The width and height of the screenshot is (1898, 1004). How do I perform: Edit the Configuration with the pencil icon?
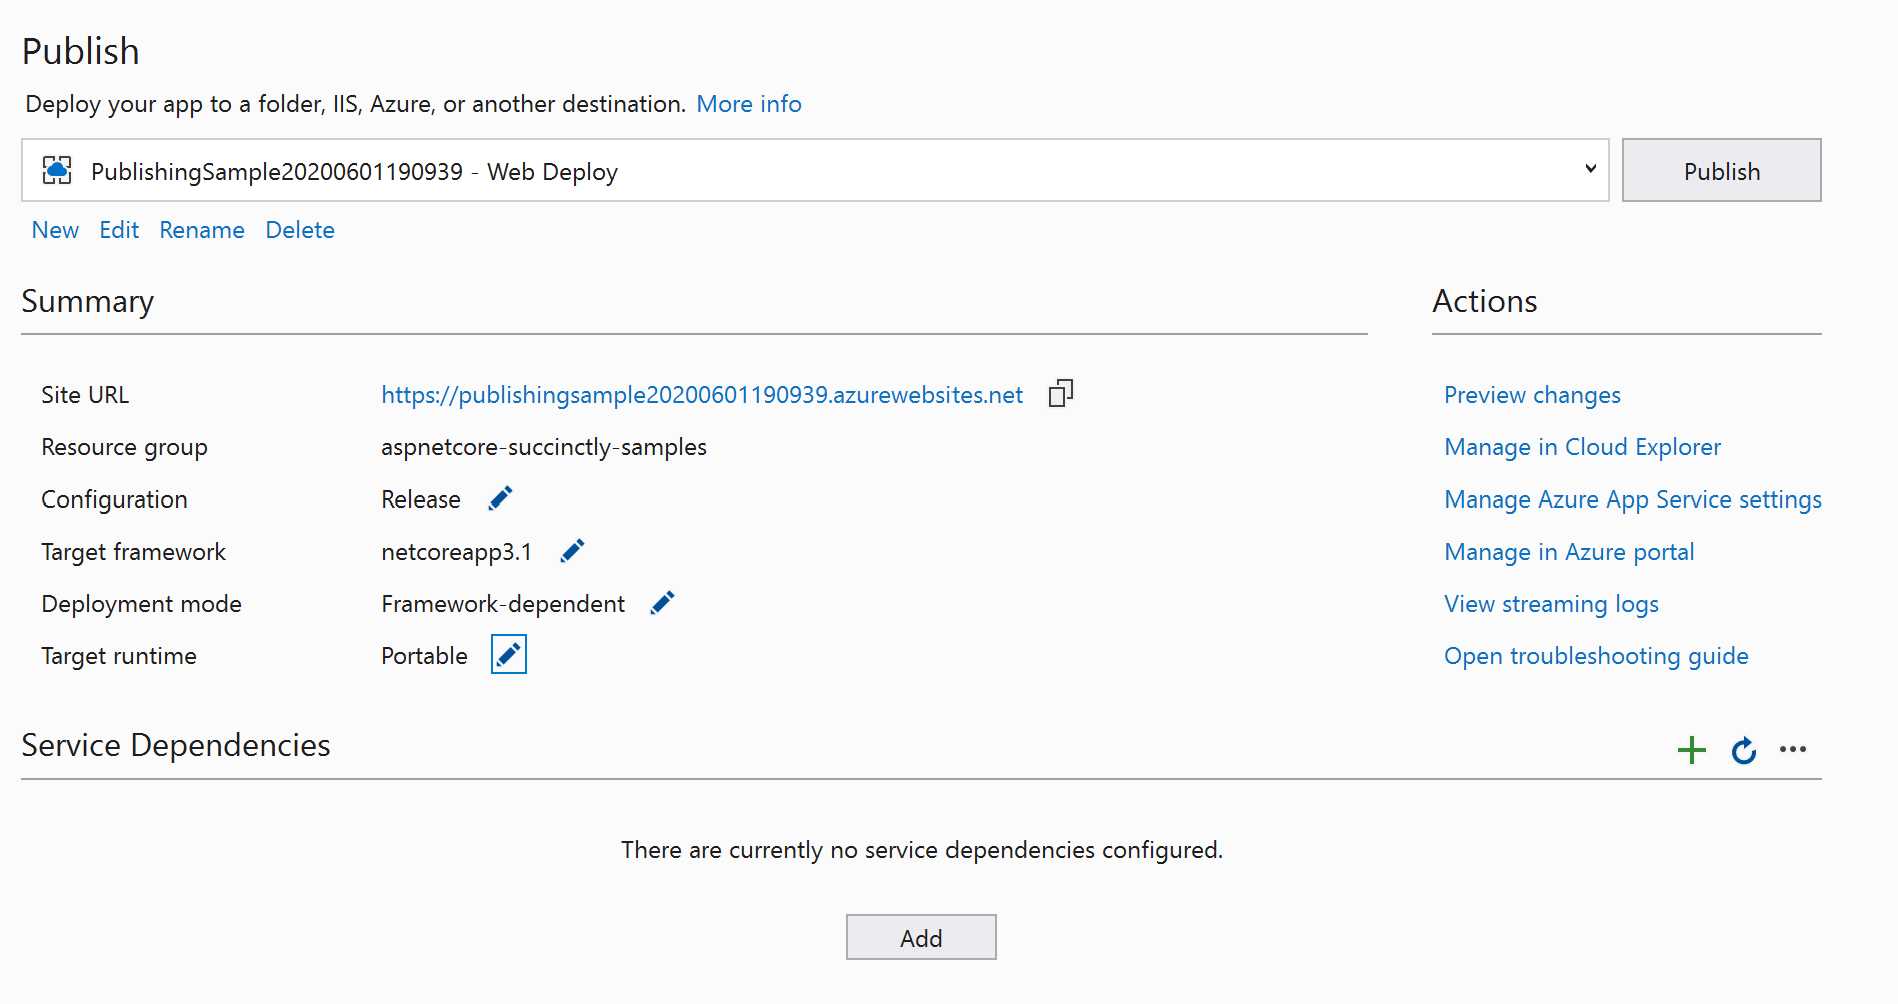tap(500, 498)
